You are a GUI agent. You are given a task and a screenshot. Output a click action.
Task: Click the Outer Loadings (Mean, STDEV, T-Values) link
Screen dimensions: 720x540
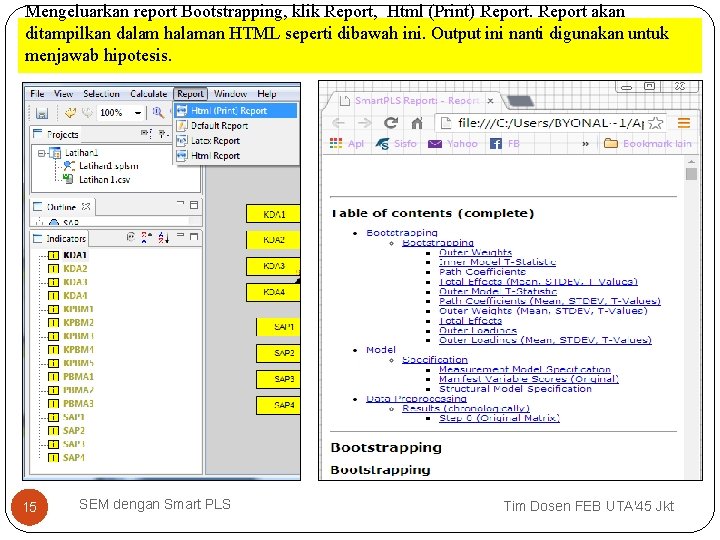coord(545,340)
